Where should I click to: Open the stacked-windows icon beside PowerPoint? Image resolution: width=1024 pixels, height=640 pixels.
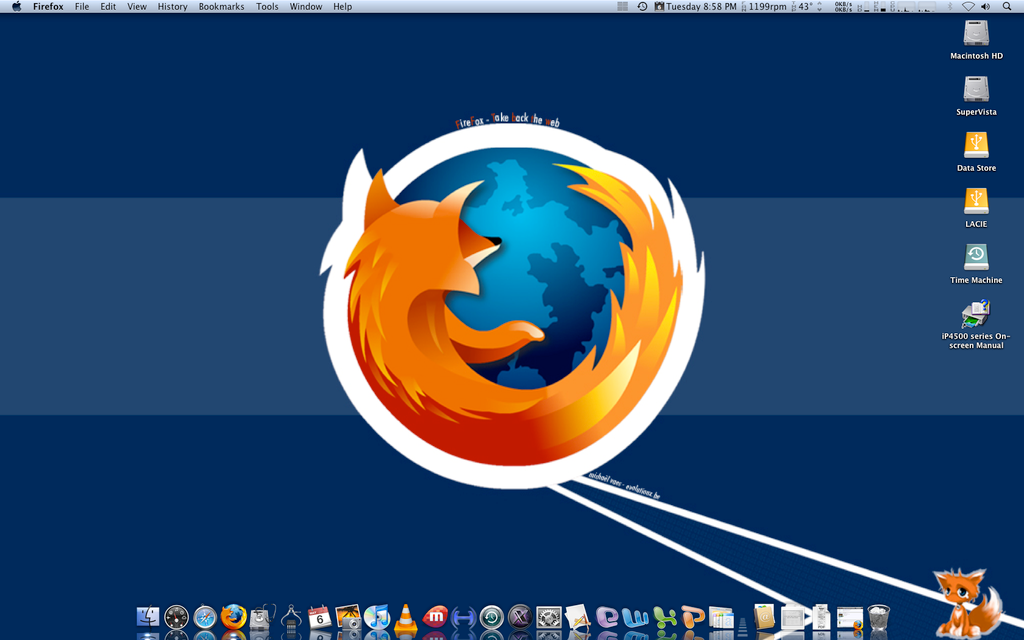click(721, 616)
